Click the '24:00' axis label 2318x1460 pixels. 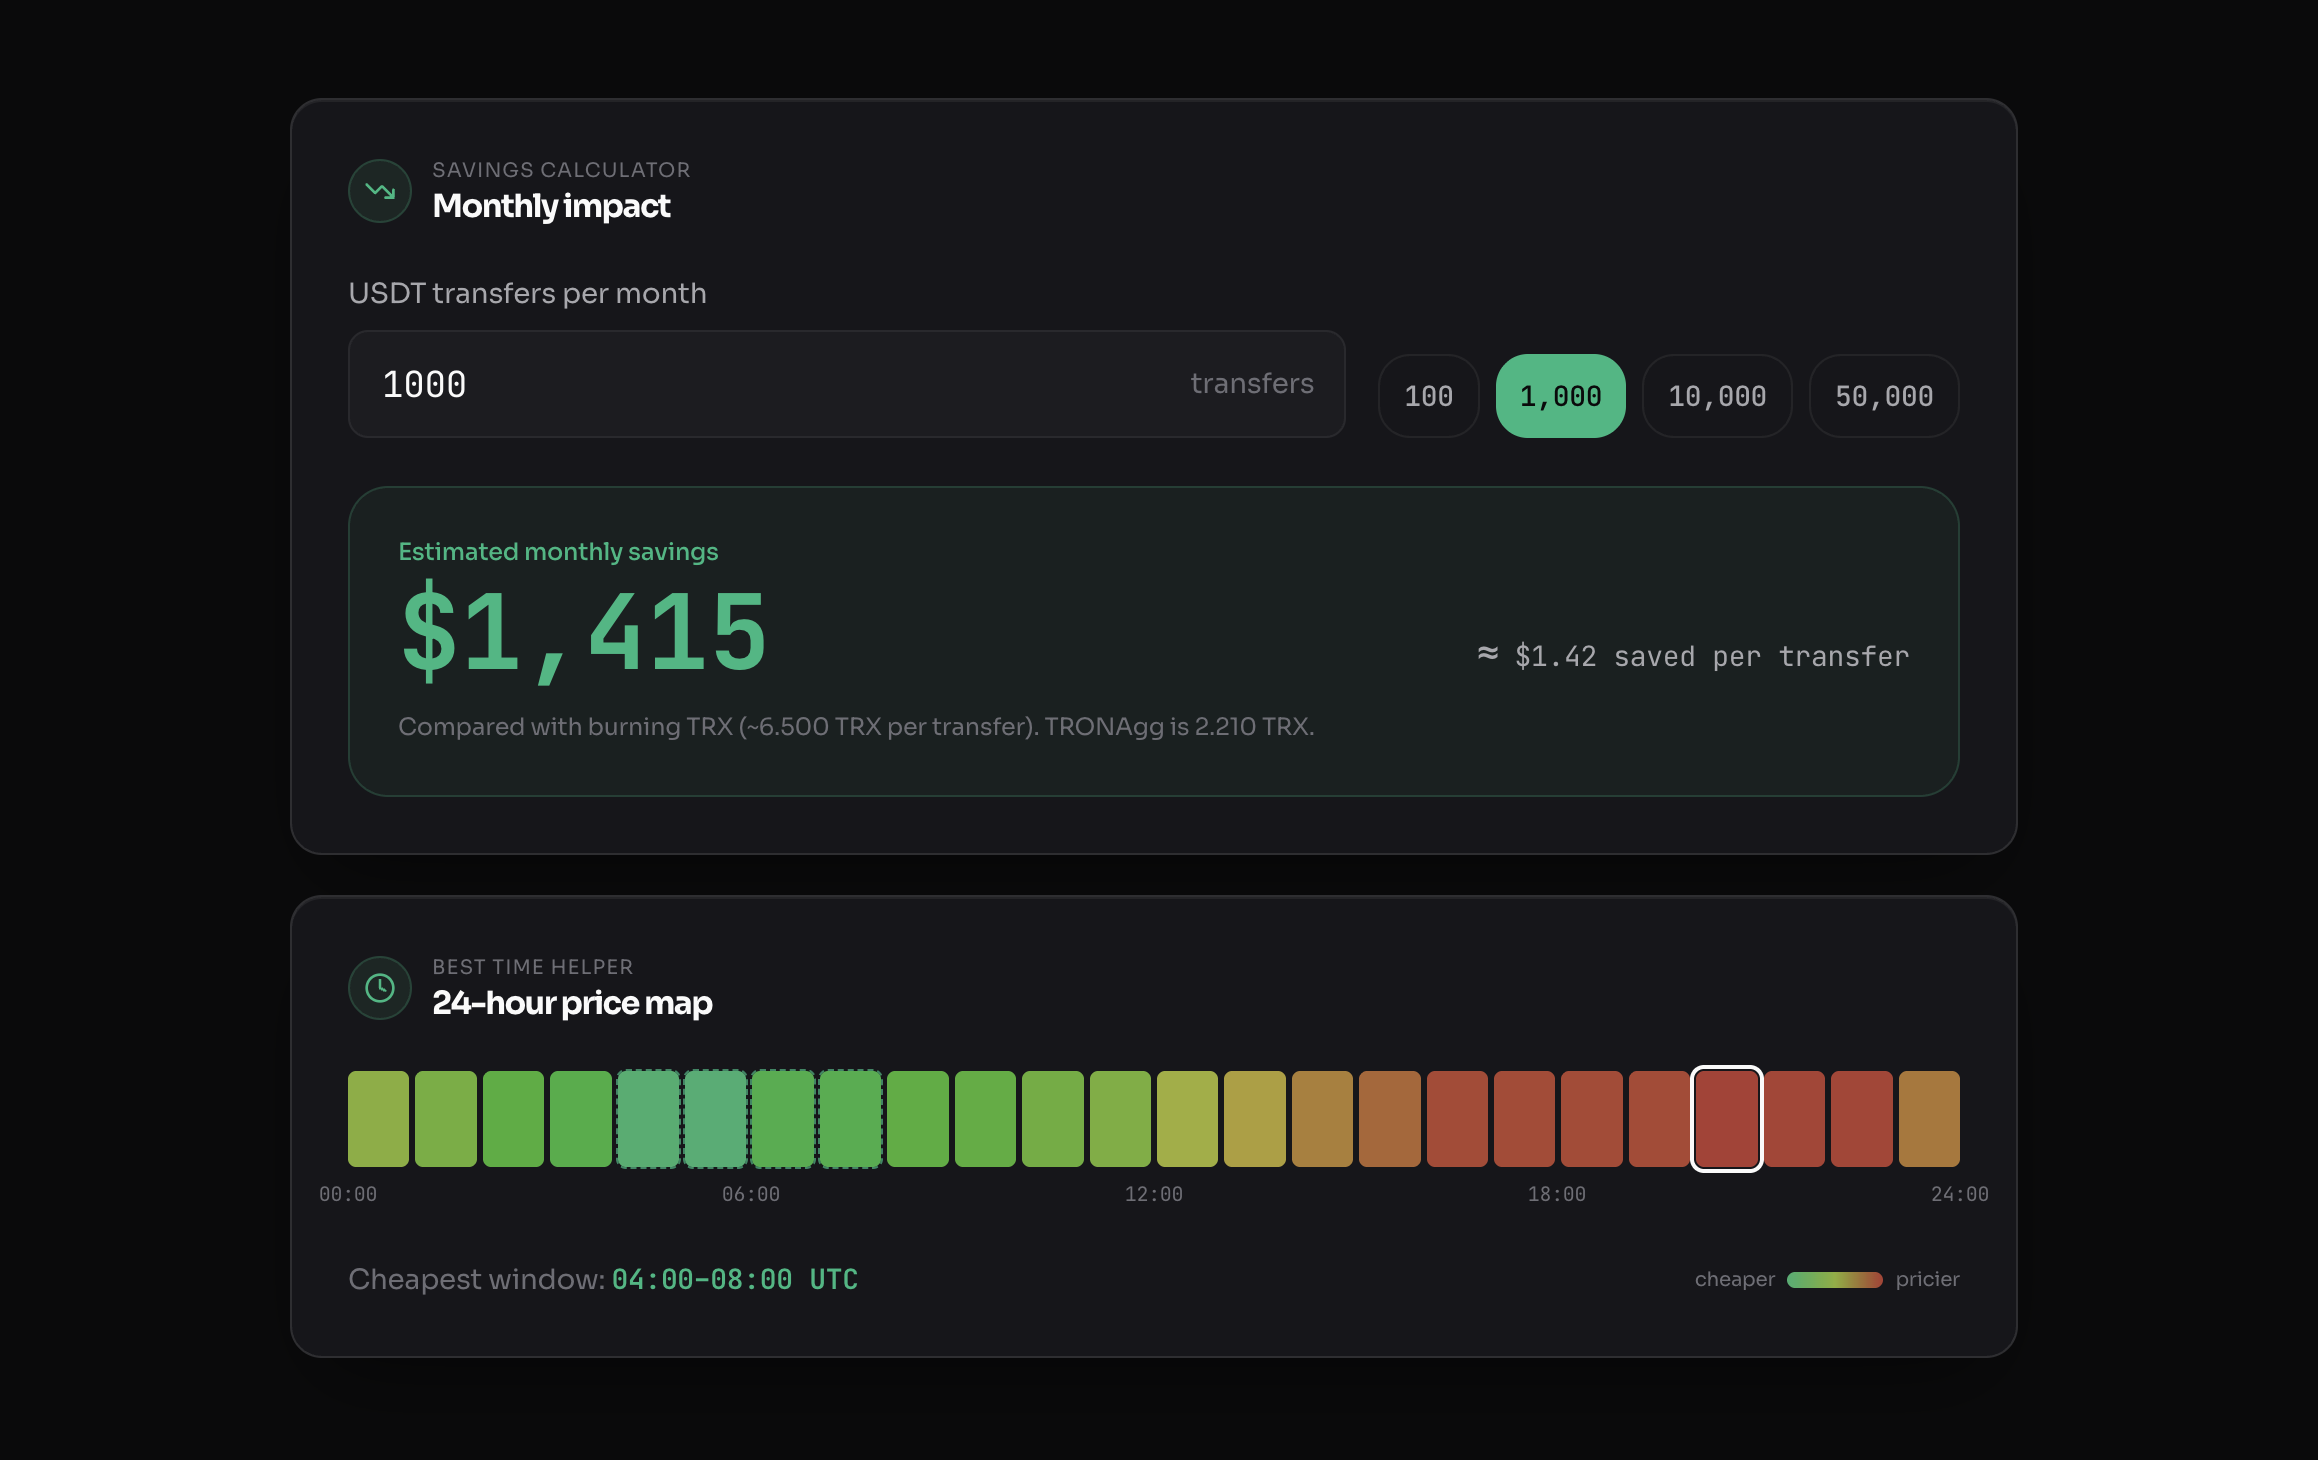[x=1960, y=1194]
